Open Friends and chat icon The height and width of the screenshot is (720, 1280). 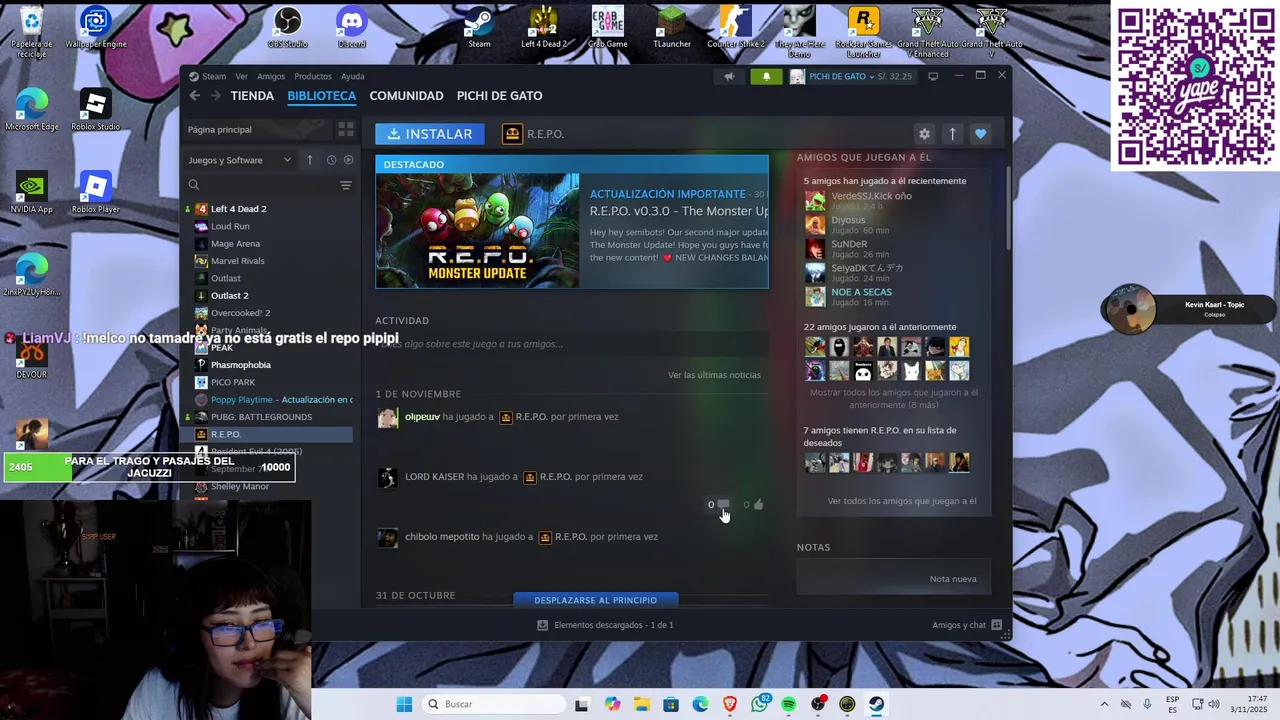click(996, 625)
